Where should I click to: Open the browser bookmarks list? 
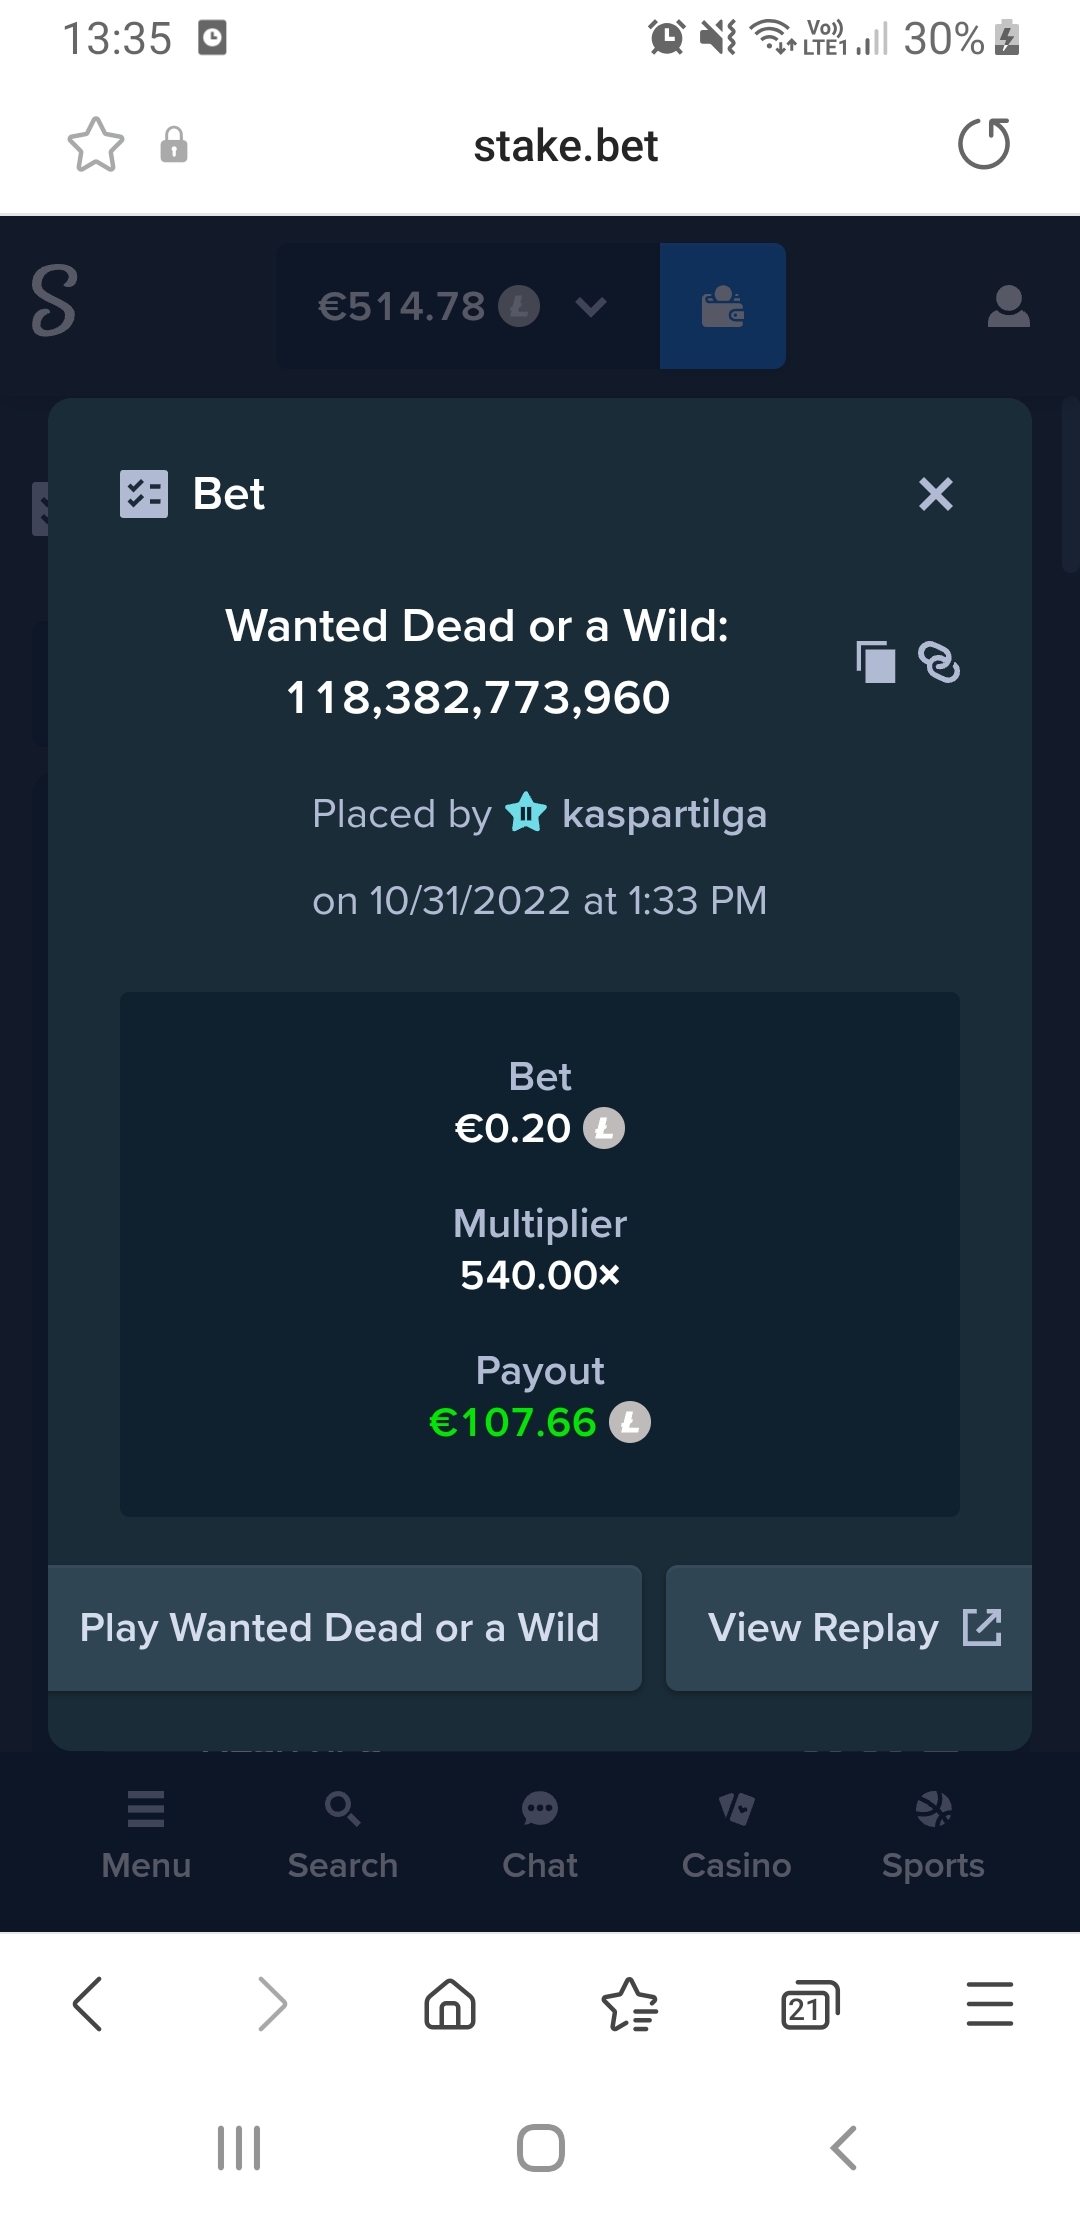click(x=630, y=2004)
